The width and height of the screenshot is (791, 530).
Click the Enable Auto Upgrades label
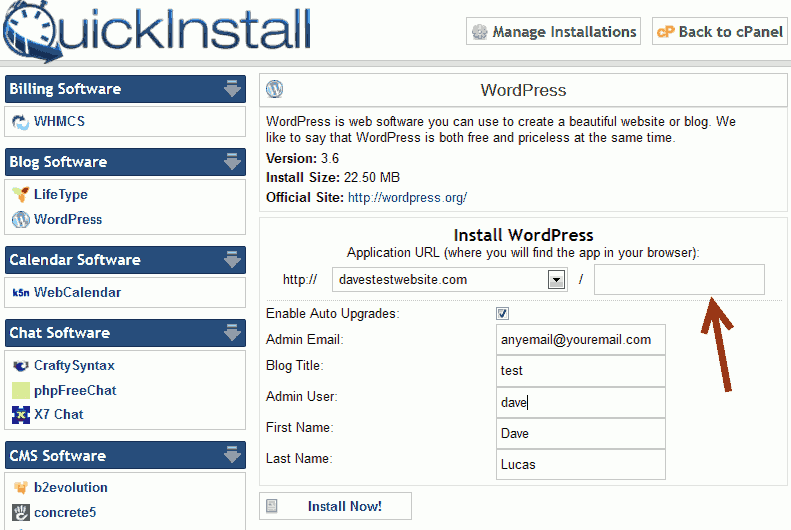332,314
